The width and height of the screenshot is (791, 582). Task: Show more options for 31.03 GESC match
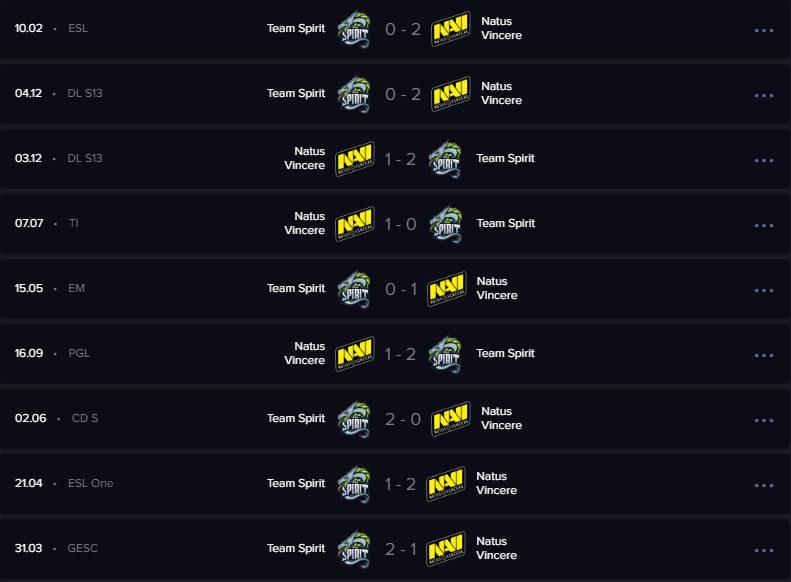pos(764,550)
